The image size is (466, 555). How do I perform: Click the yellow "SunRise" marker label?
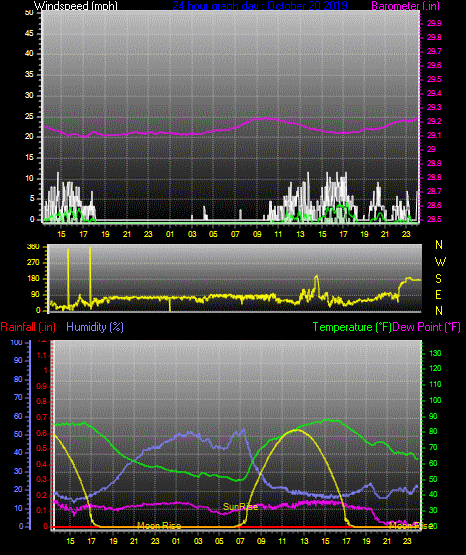coord(241,507)
